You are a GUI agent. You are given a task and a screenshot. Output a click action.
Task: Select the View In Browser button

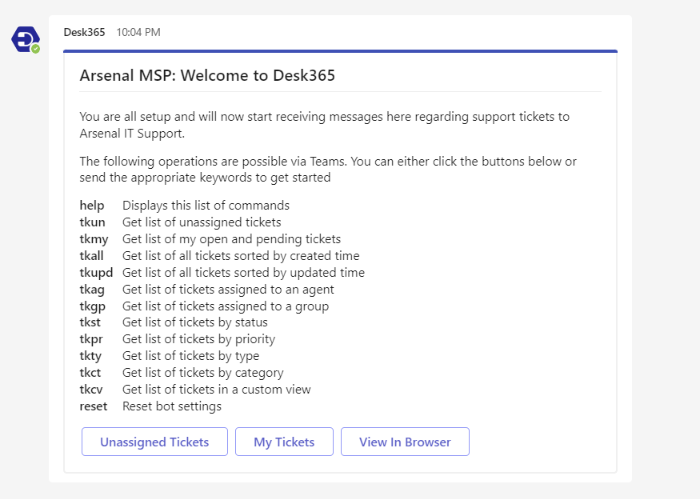pos(405,442)
